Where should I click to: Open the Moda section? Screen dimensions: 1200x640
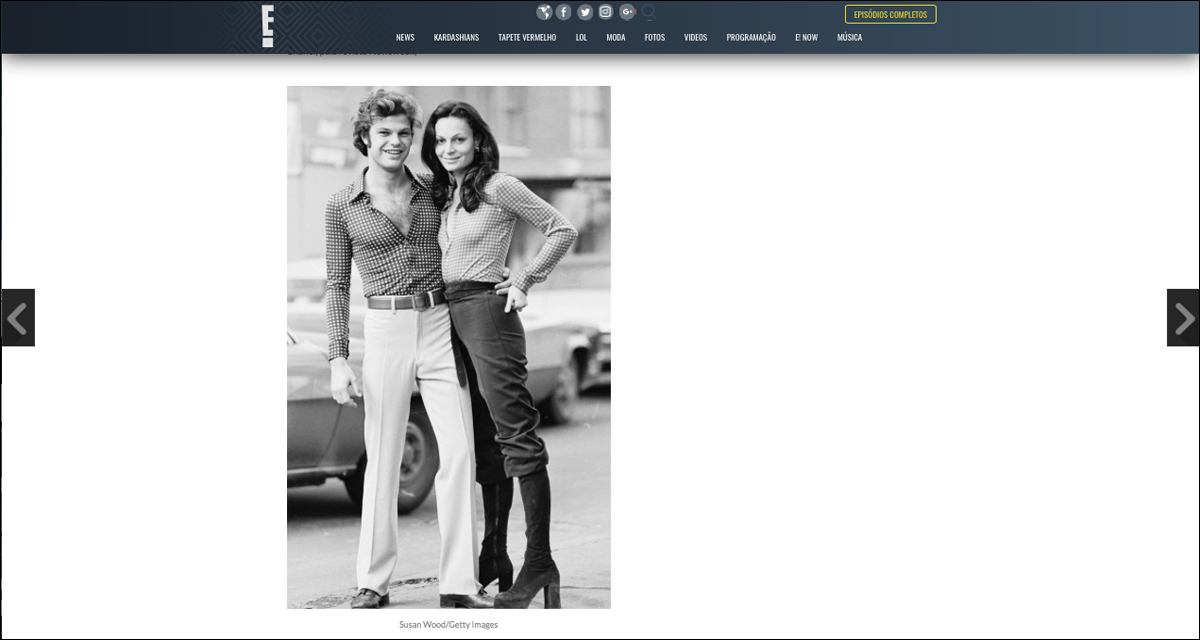(x=616, y=38)
